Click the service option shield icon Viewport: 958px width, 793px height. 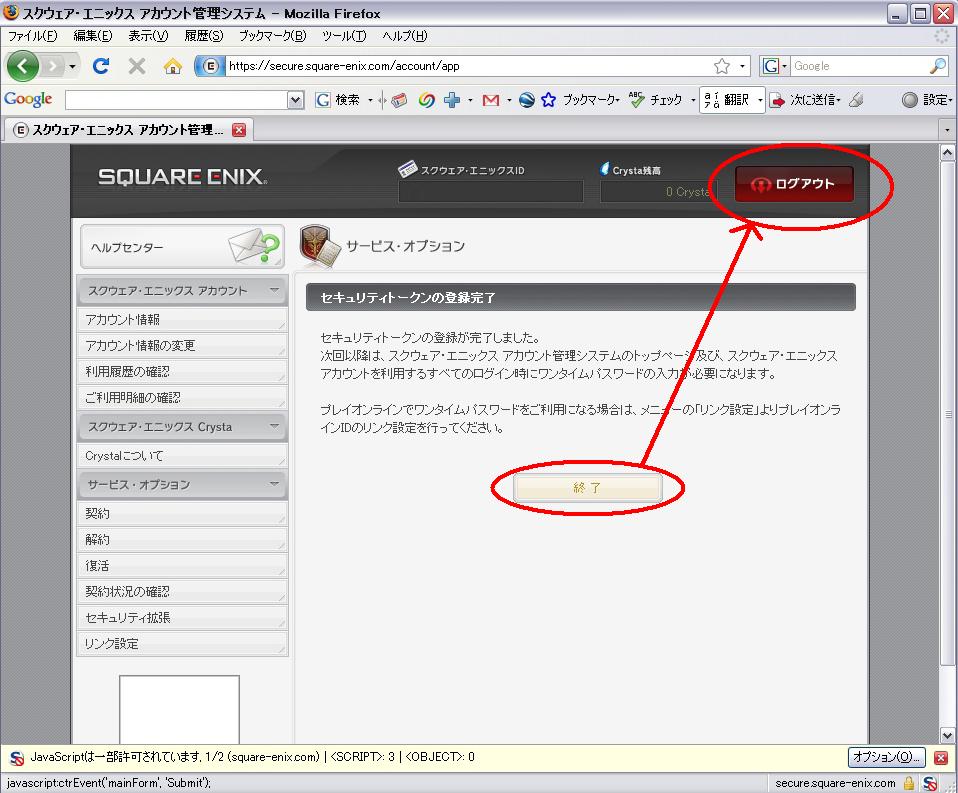click(320, 247)
